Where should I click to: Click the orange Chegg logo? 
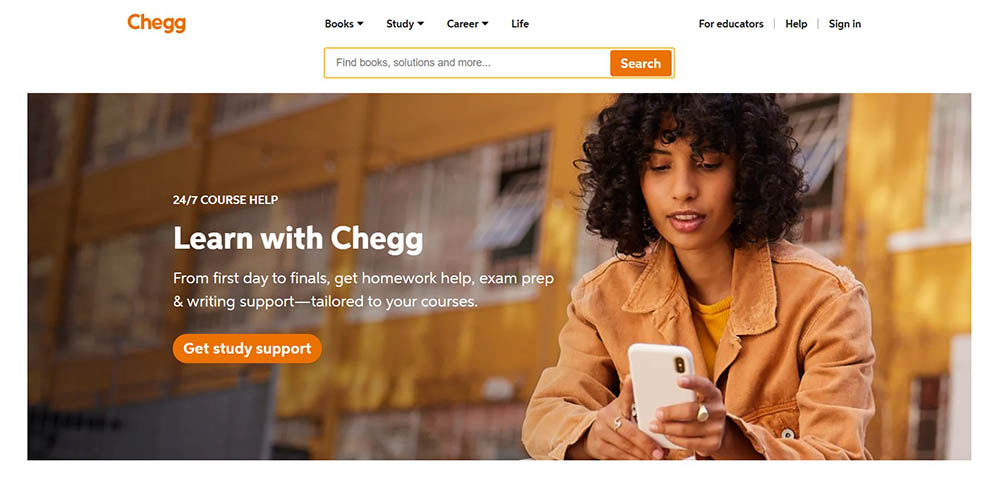pos(156,23)
